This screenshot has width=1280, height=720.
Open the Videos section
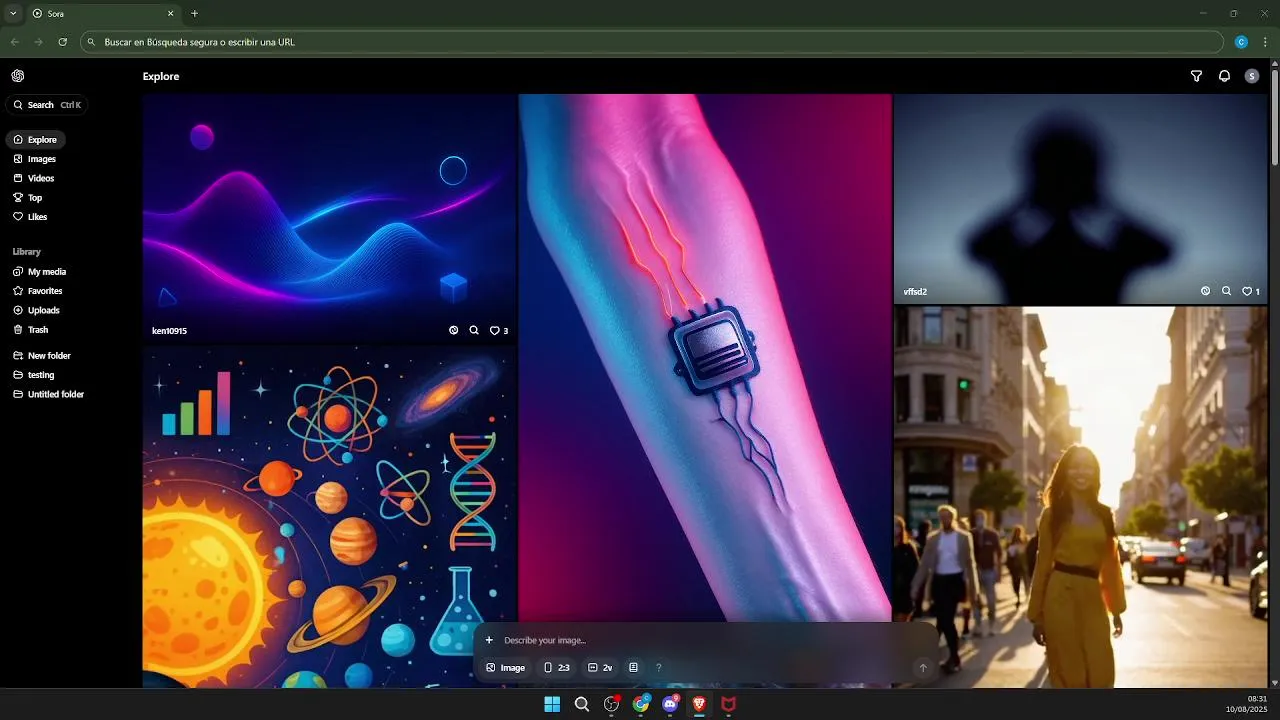pyautogui.click(x=34, y=178)
